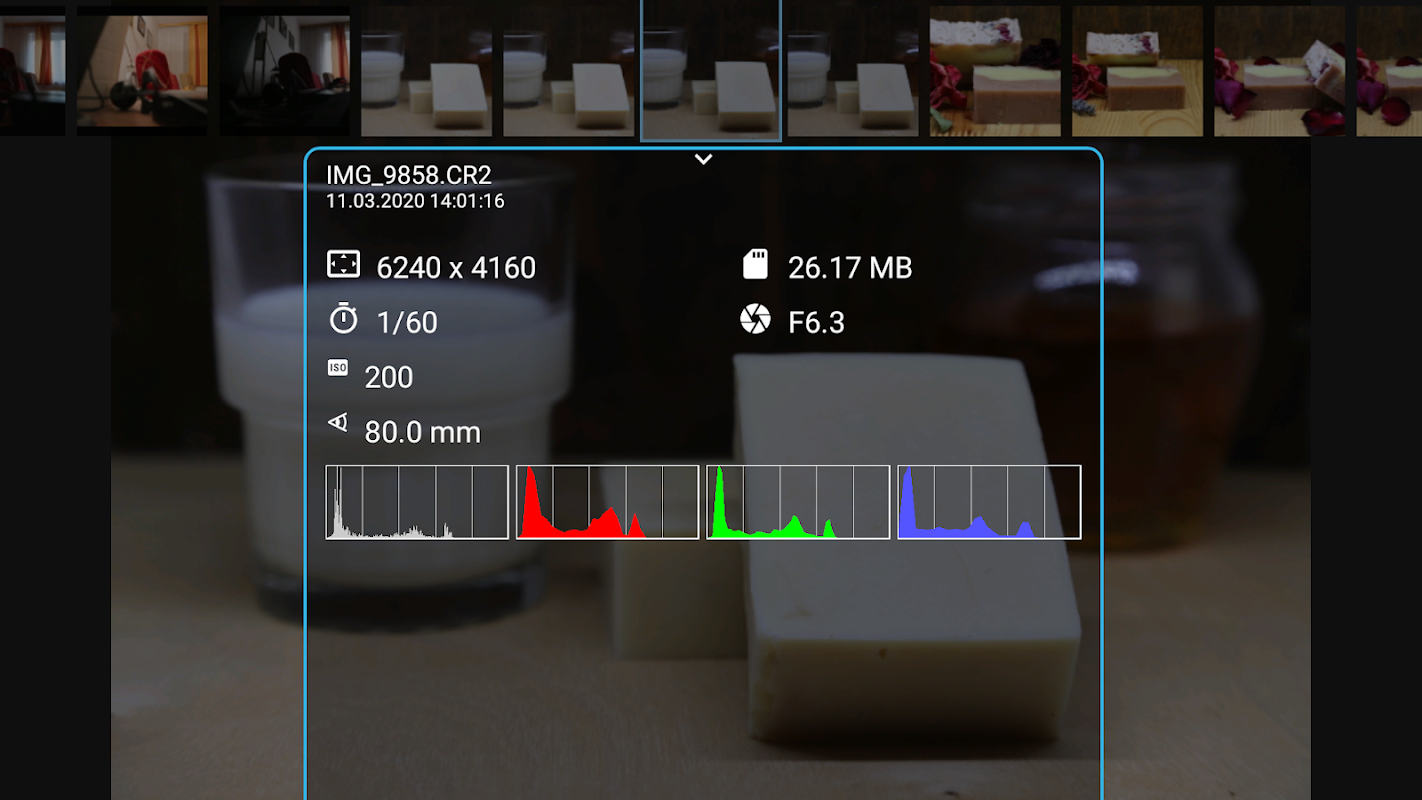Open the second rose soap thumbnail
Image resolution: width=1422 pixels, height=800 pixels.
[x=1137, y=71]
